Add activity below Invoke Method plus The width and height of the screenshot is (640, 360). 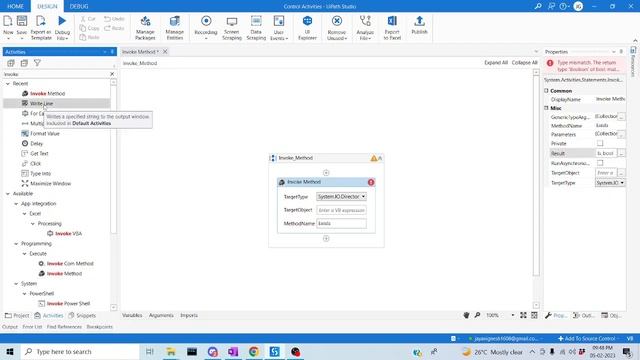click(326, 238)
